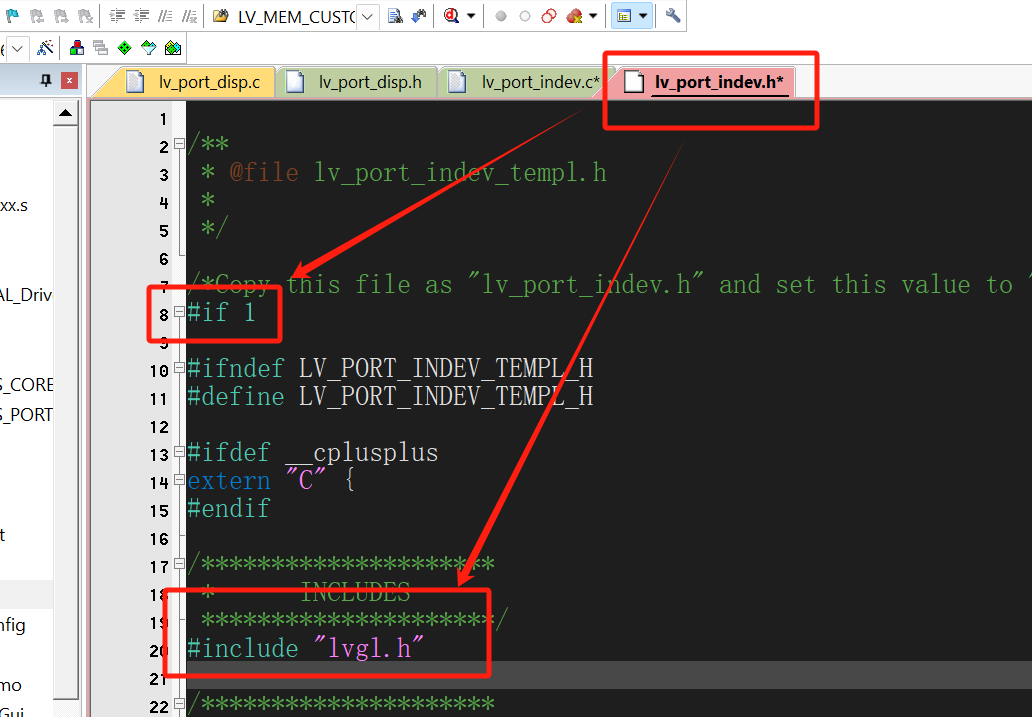Expand the debug icon dropdown arrow

point(471,16)
